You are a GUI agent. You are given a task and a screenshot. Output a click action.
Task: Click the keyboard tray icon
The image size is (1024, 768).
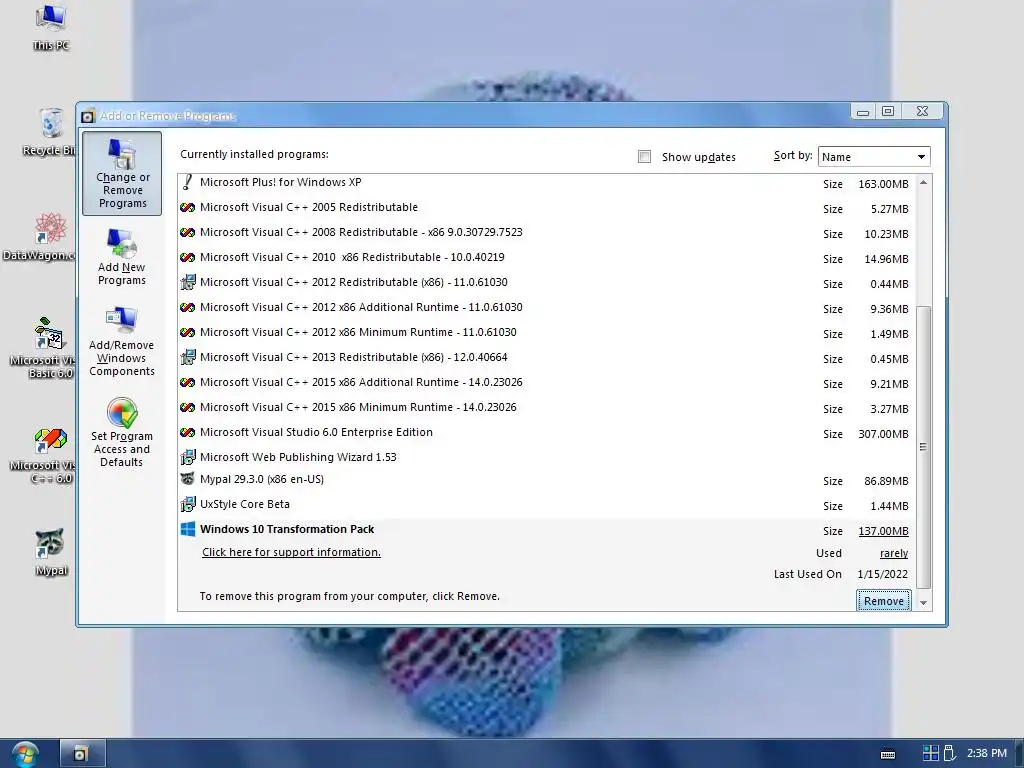pyautogui.click(x=888, y=754)
